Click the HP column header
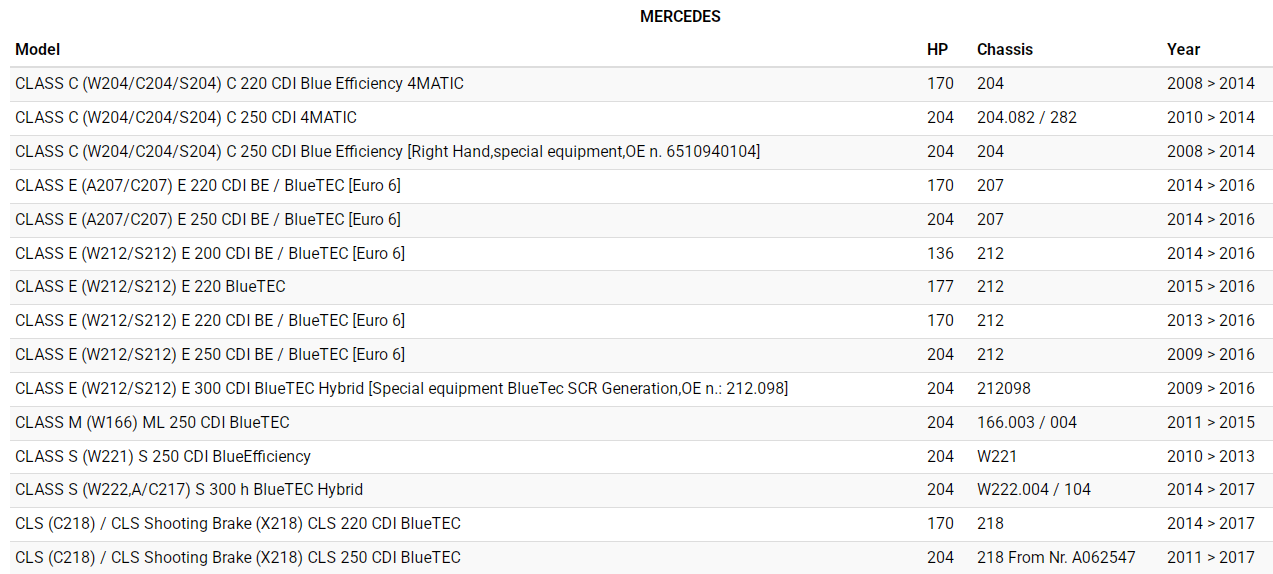Viewport: 1273px width, 574px height. (937, 49)
